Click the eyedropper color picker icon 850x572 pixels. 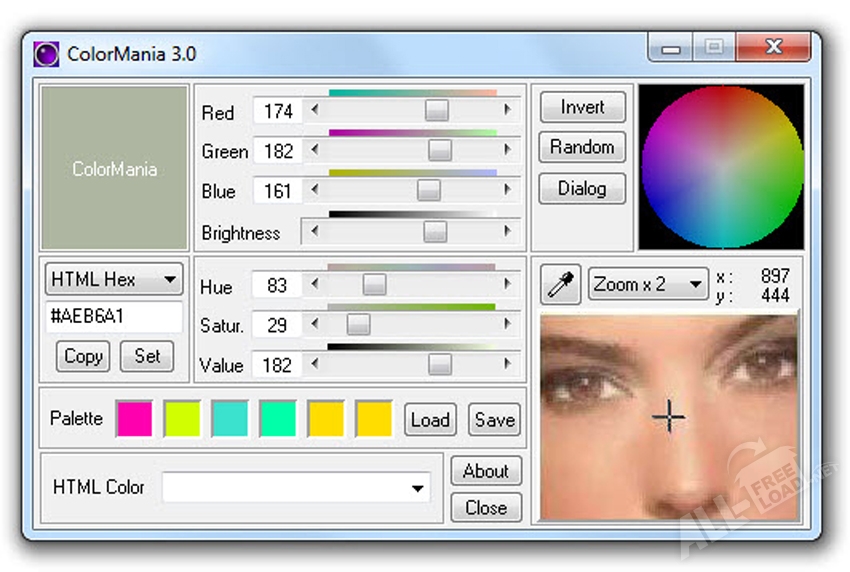coord(561,285)
